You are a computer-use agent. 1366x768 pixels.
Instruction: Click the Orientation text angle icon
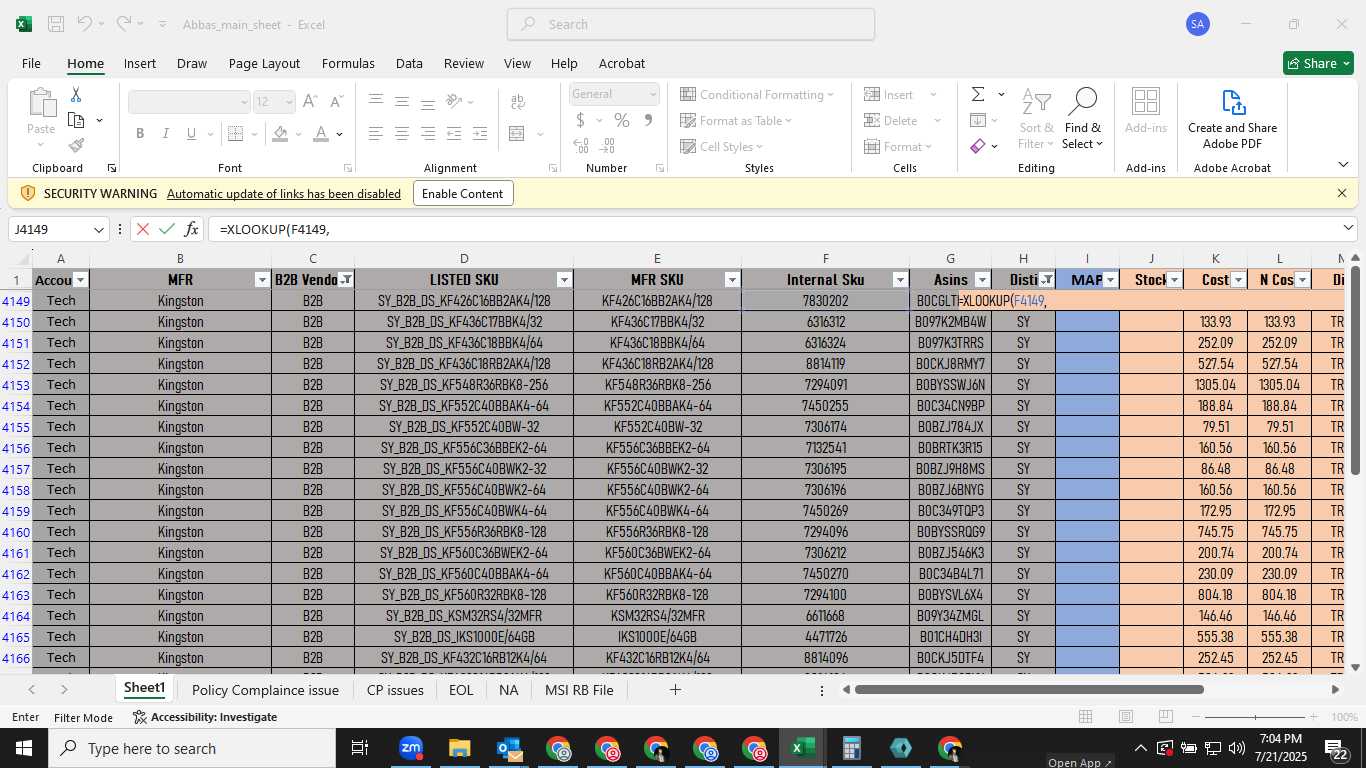point(454,101)
